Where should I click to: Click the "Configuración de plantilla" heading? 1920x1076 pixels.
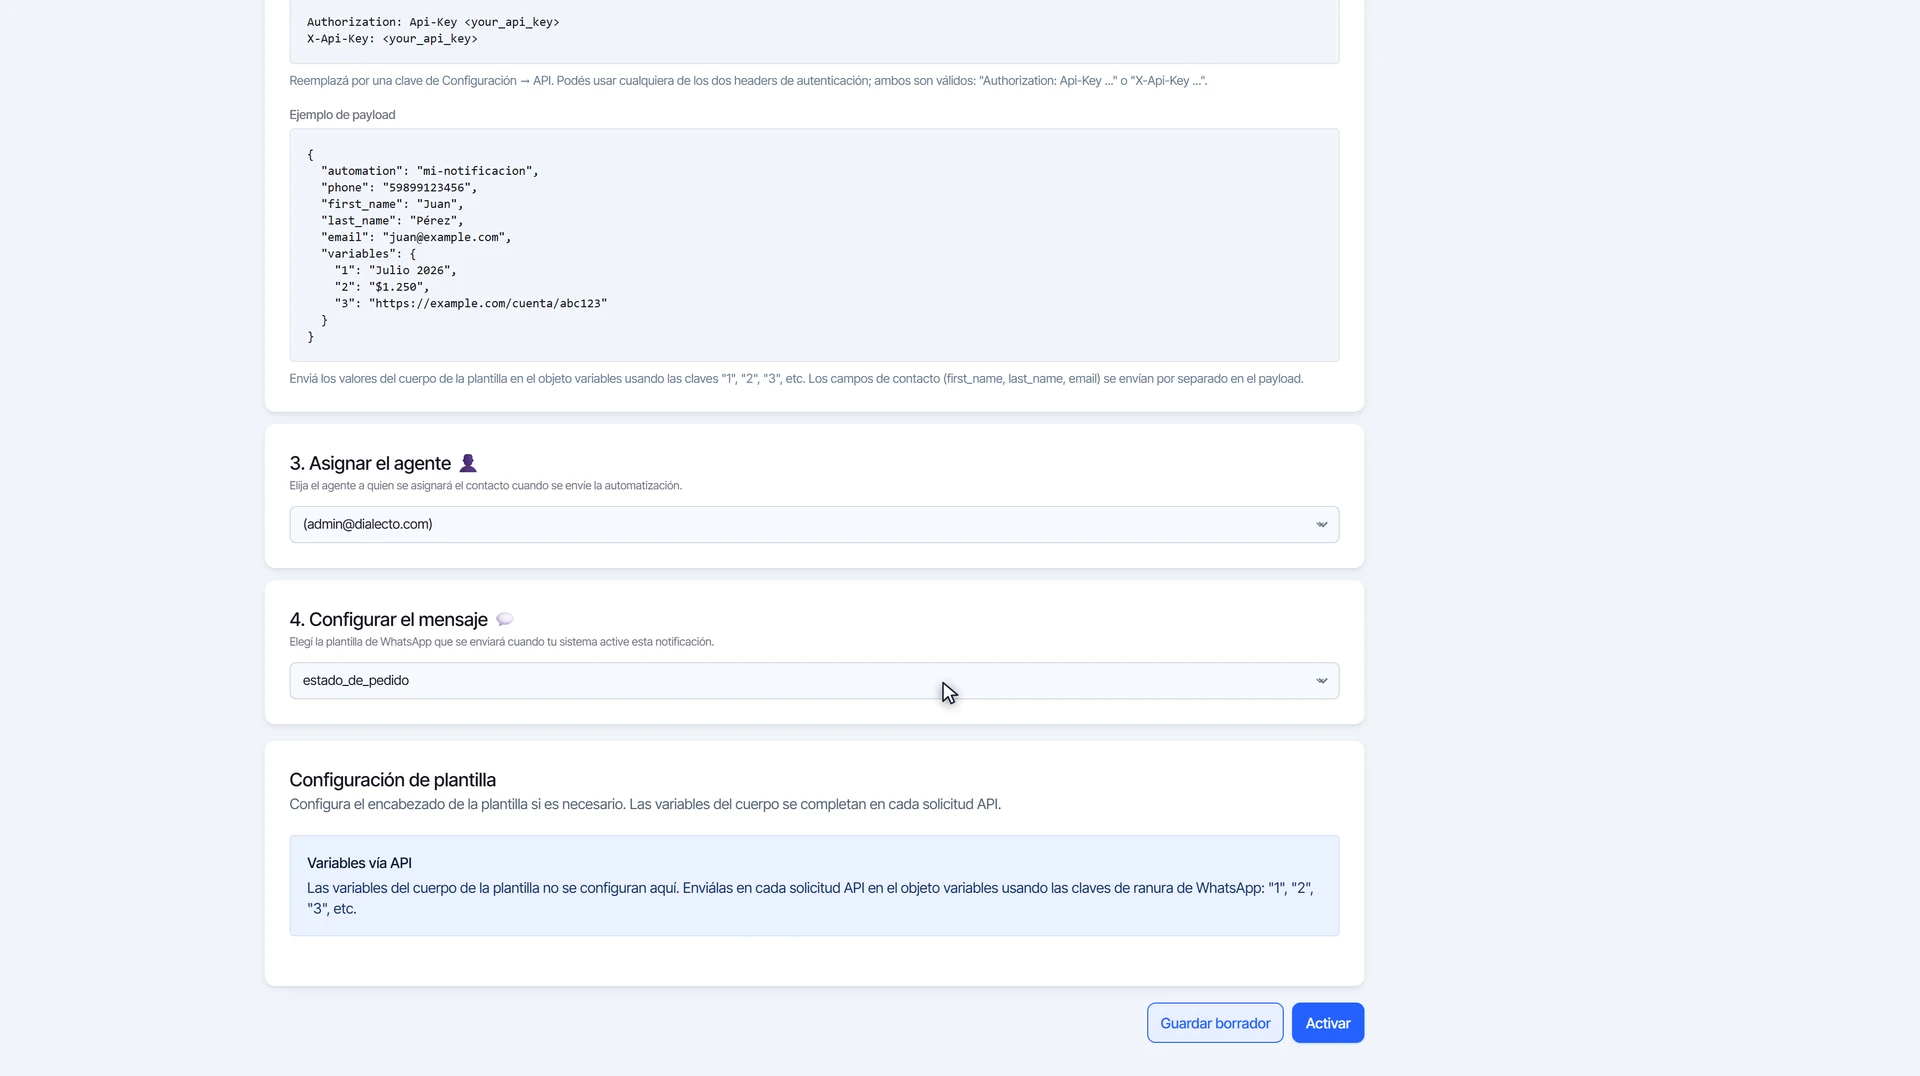click(392, 780)
